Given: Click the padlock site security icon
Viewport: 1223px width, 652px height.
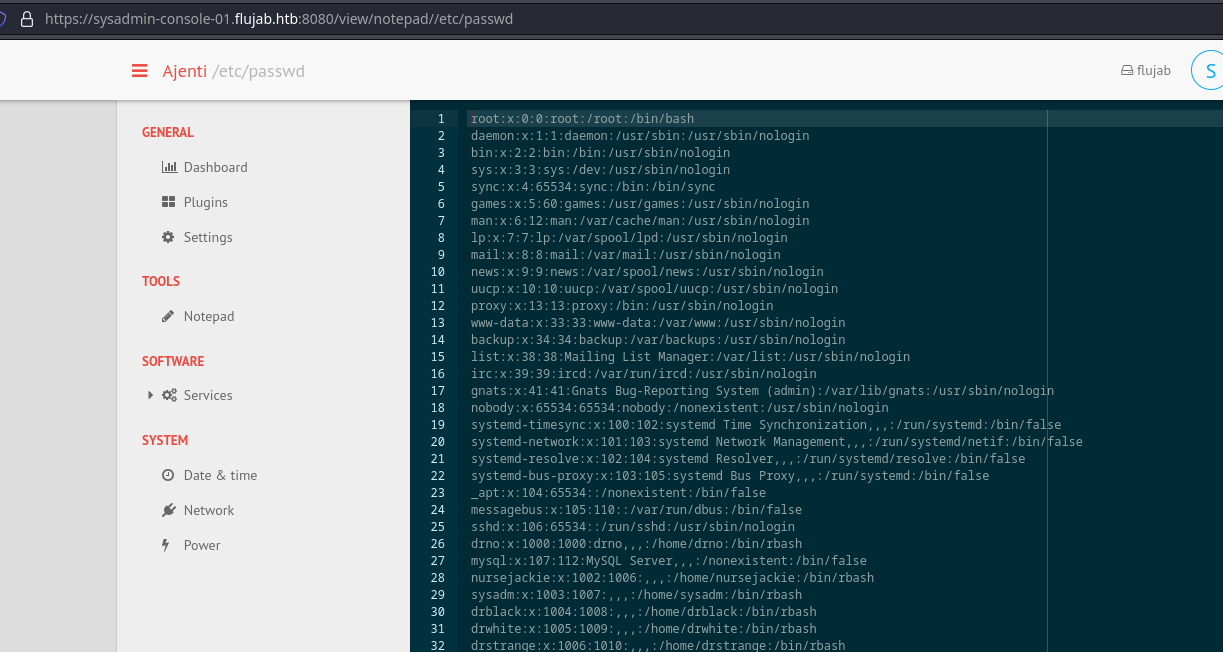Looking at the screenshot, I should (26, 19).
